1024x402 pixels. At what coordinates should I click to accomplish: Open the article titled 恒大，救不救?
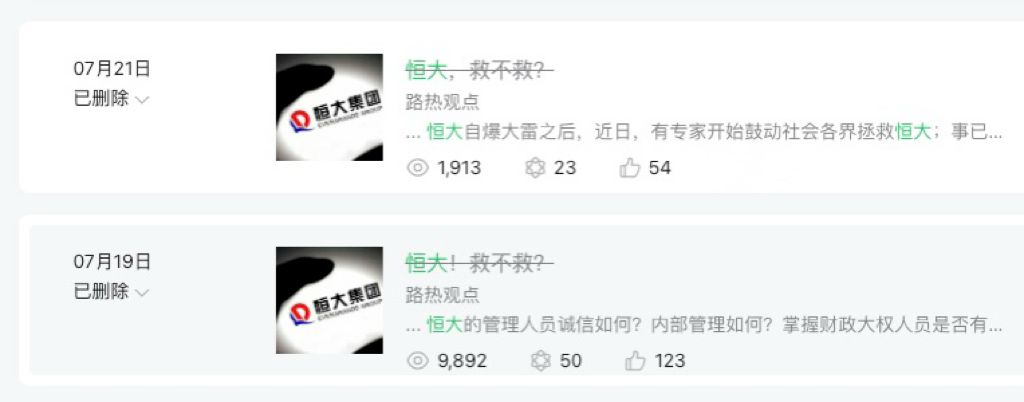pos(479,70)
